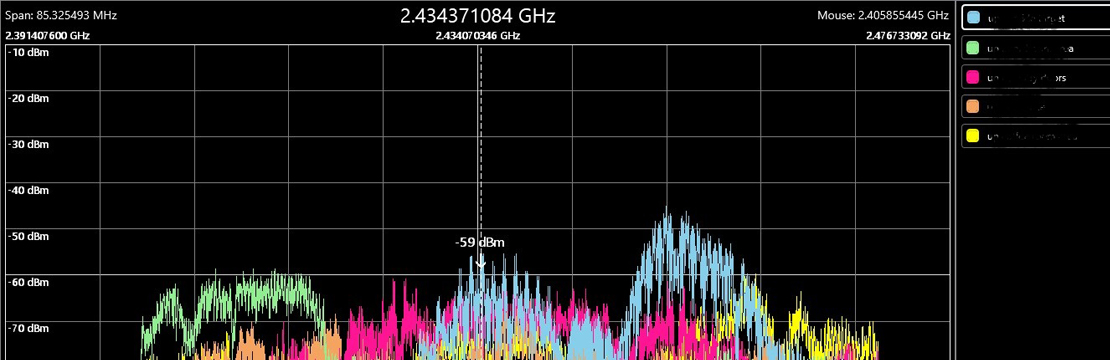
Task: Click the marker frequency 2.434070346 GHz label
Action: 478,35
